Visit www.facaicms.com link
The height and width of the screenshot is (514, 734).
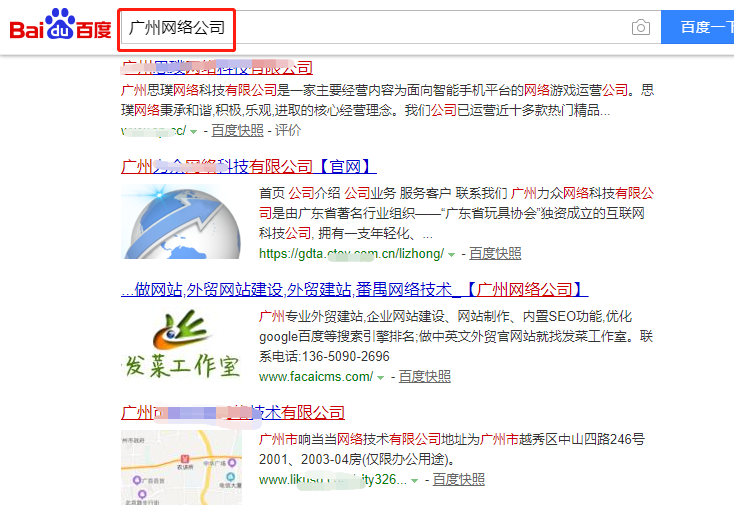coord(316,376)
